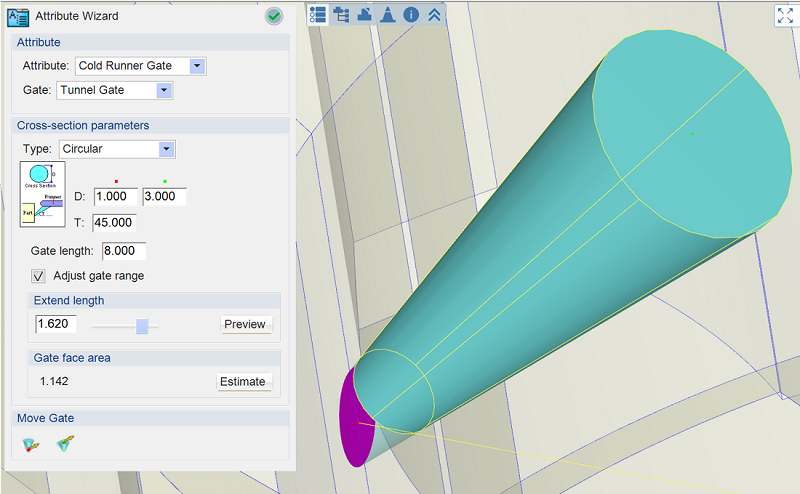800x494 pixels.
Task: Click the first Move Gate icon
Action: (31, 444)
